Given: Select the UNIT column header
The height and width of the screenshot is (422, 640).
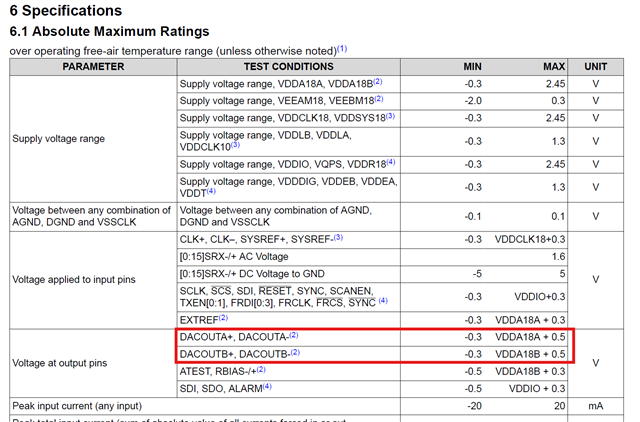Looking at the screenshot, I should pos(596,67).
